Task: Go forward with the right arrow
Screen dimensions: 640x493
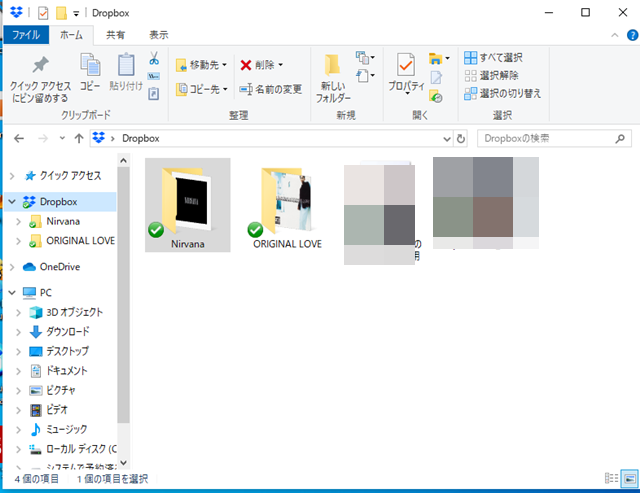Action: (x=42, y=139)
